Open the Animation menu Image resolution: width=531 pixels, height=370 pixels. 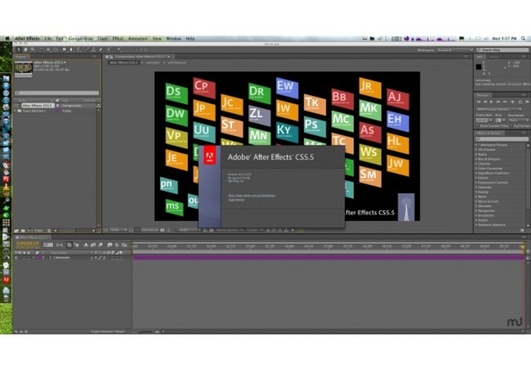click(x=138, y=39)
